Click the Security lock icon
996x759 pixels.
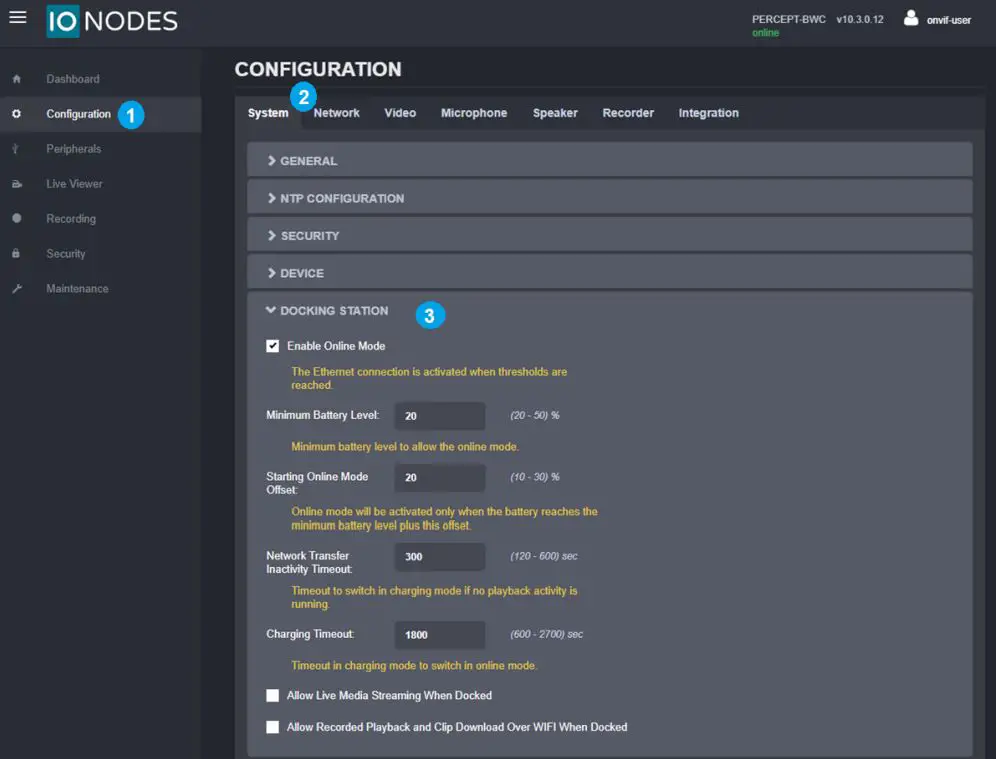(16, 254)
